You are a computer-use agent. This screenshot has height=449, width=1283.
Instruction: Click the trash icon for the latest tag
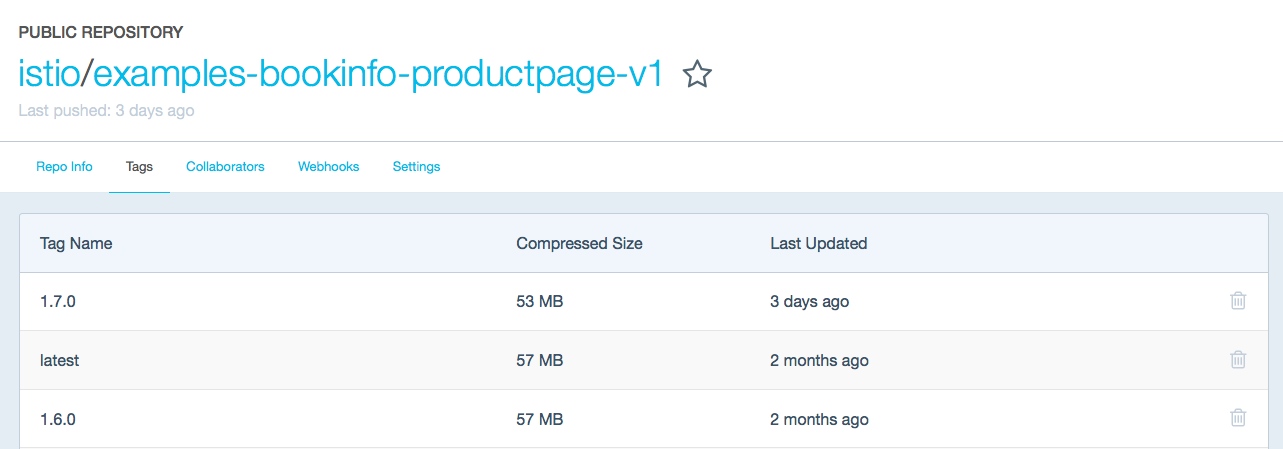coord(1238,360)
